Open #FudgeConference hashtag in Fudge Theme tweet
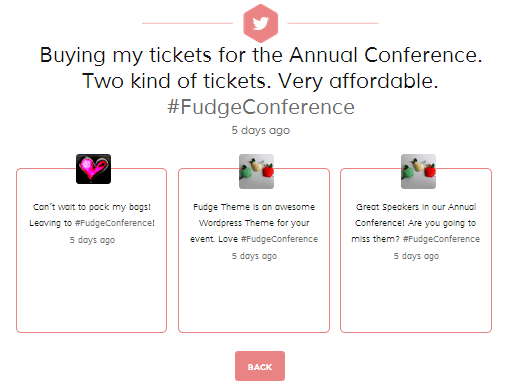 [x=279, y=239]
